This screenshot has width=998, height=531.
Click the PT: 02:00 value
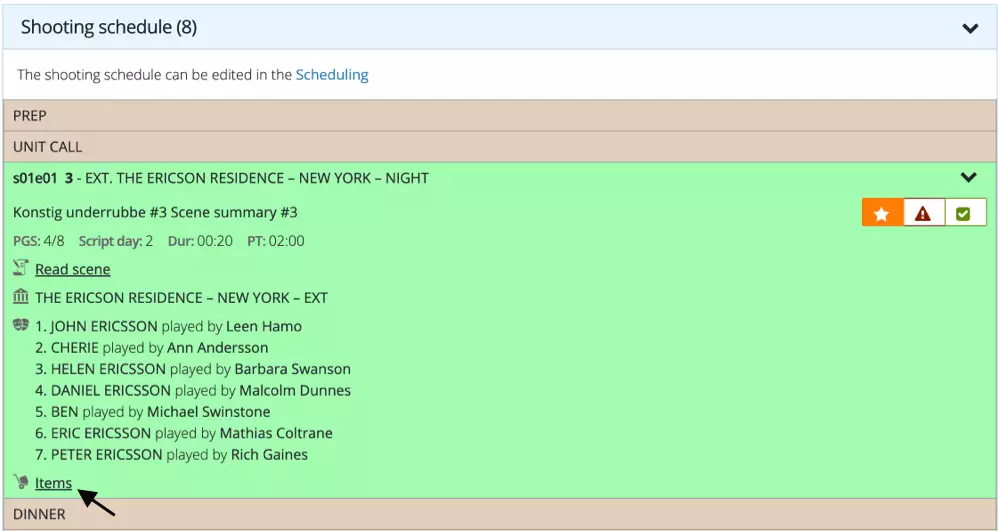pos(276,241)
